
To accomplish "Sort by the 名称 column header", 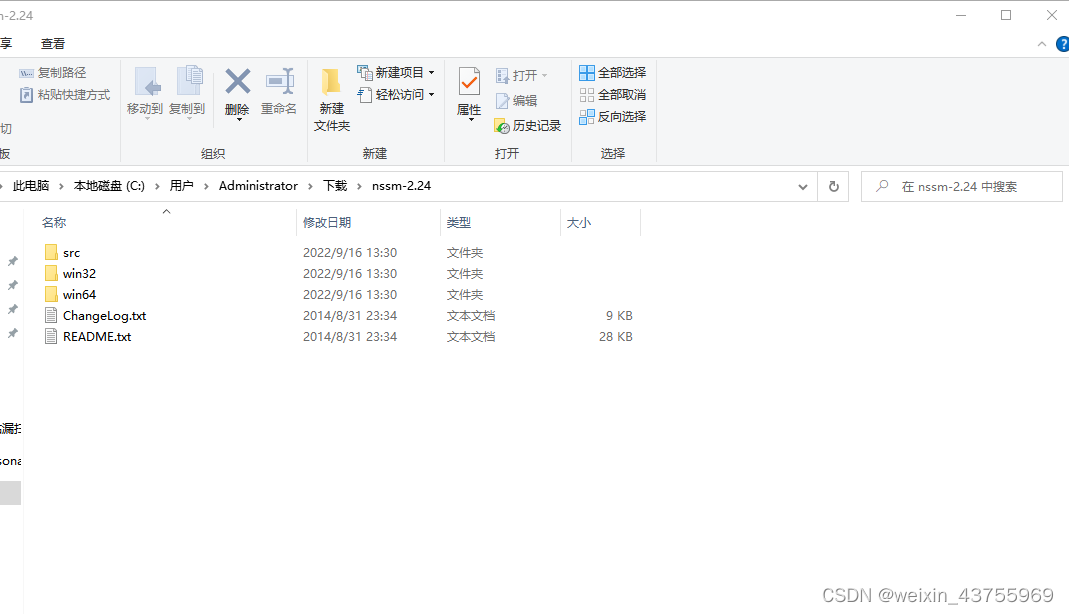I will pos(54,223).
